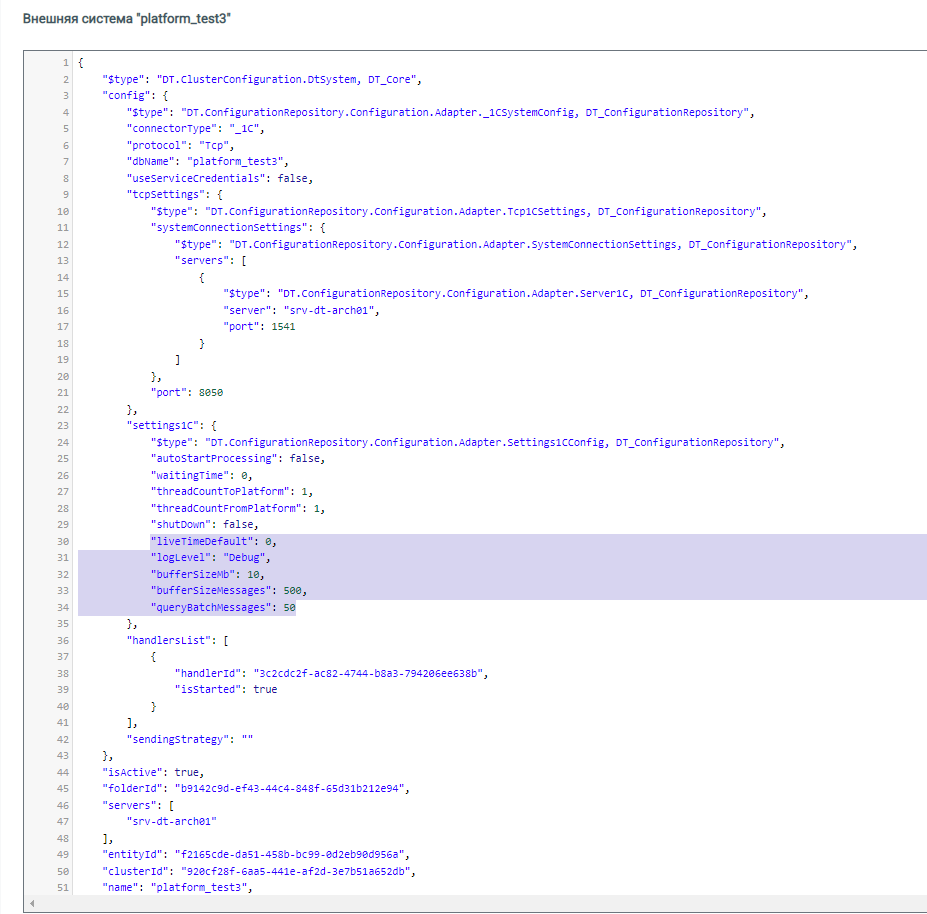Click the horizontal scrollbar track at the bottom
This screenshot has height=914, width=927.
coord(480,904)
